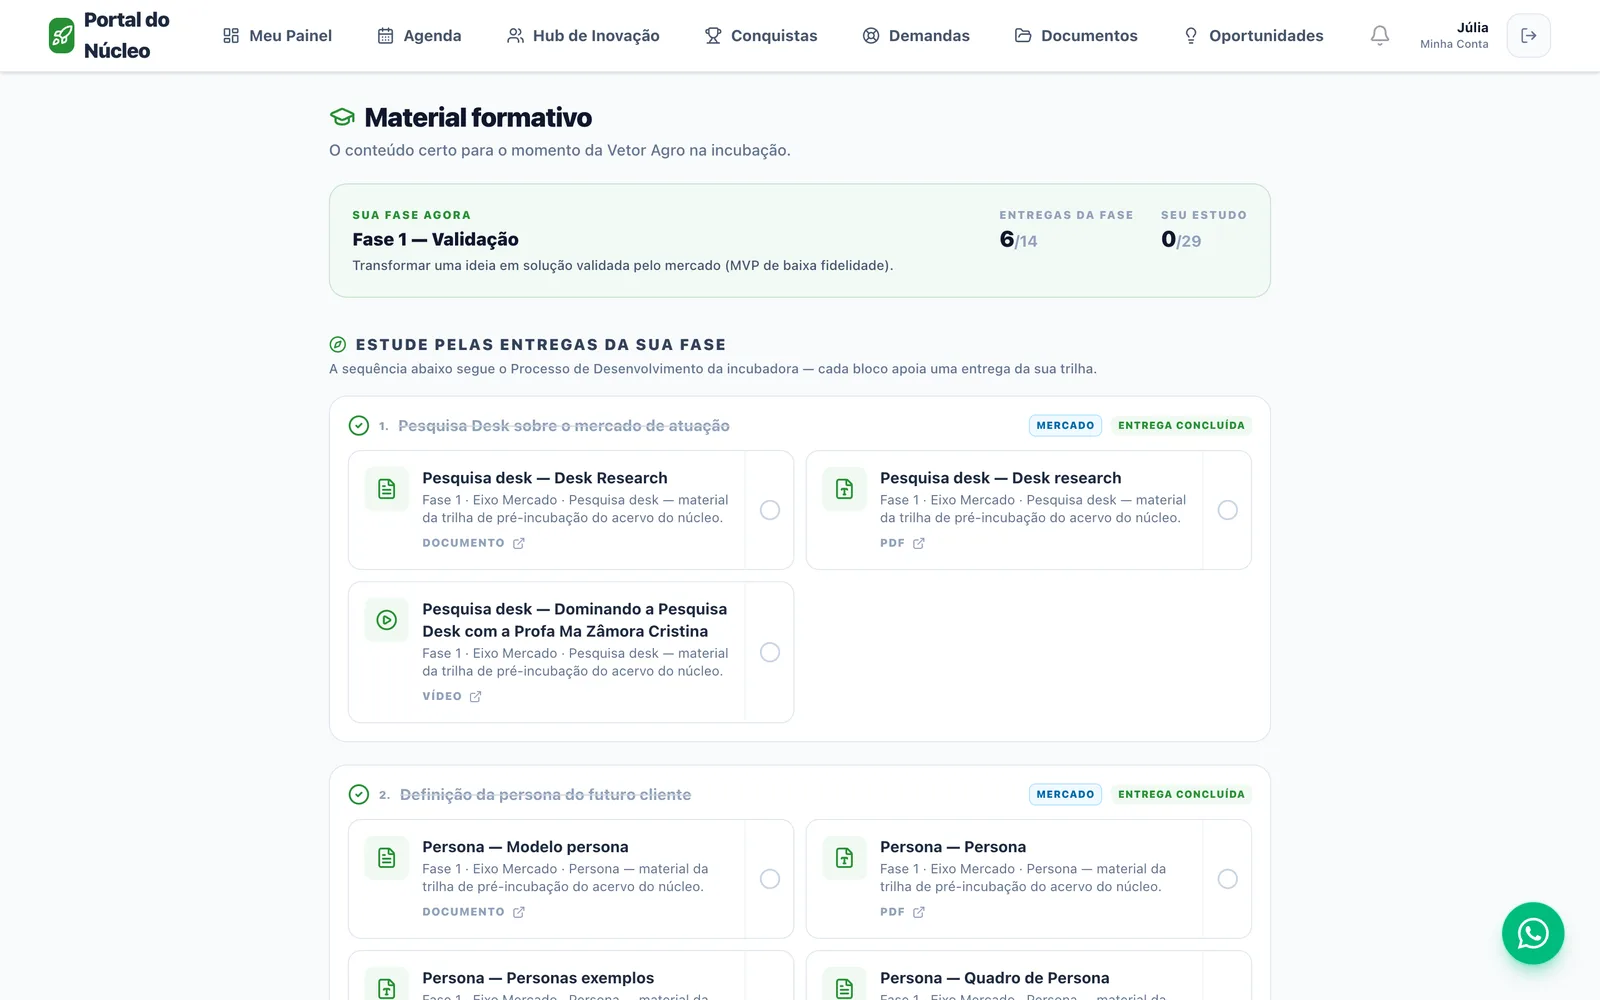
Task: Open Oportunidades in the top navigation
Action: coord(1253,36)
